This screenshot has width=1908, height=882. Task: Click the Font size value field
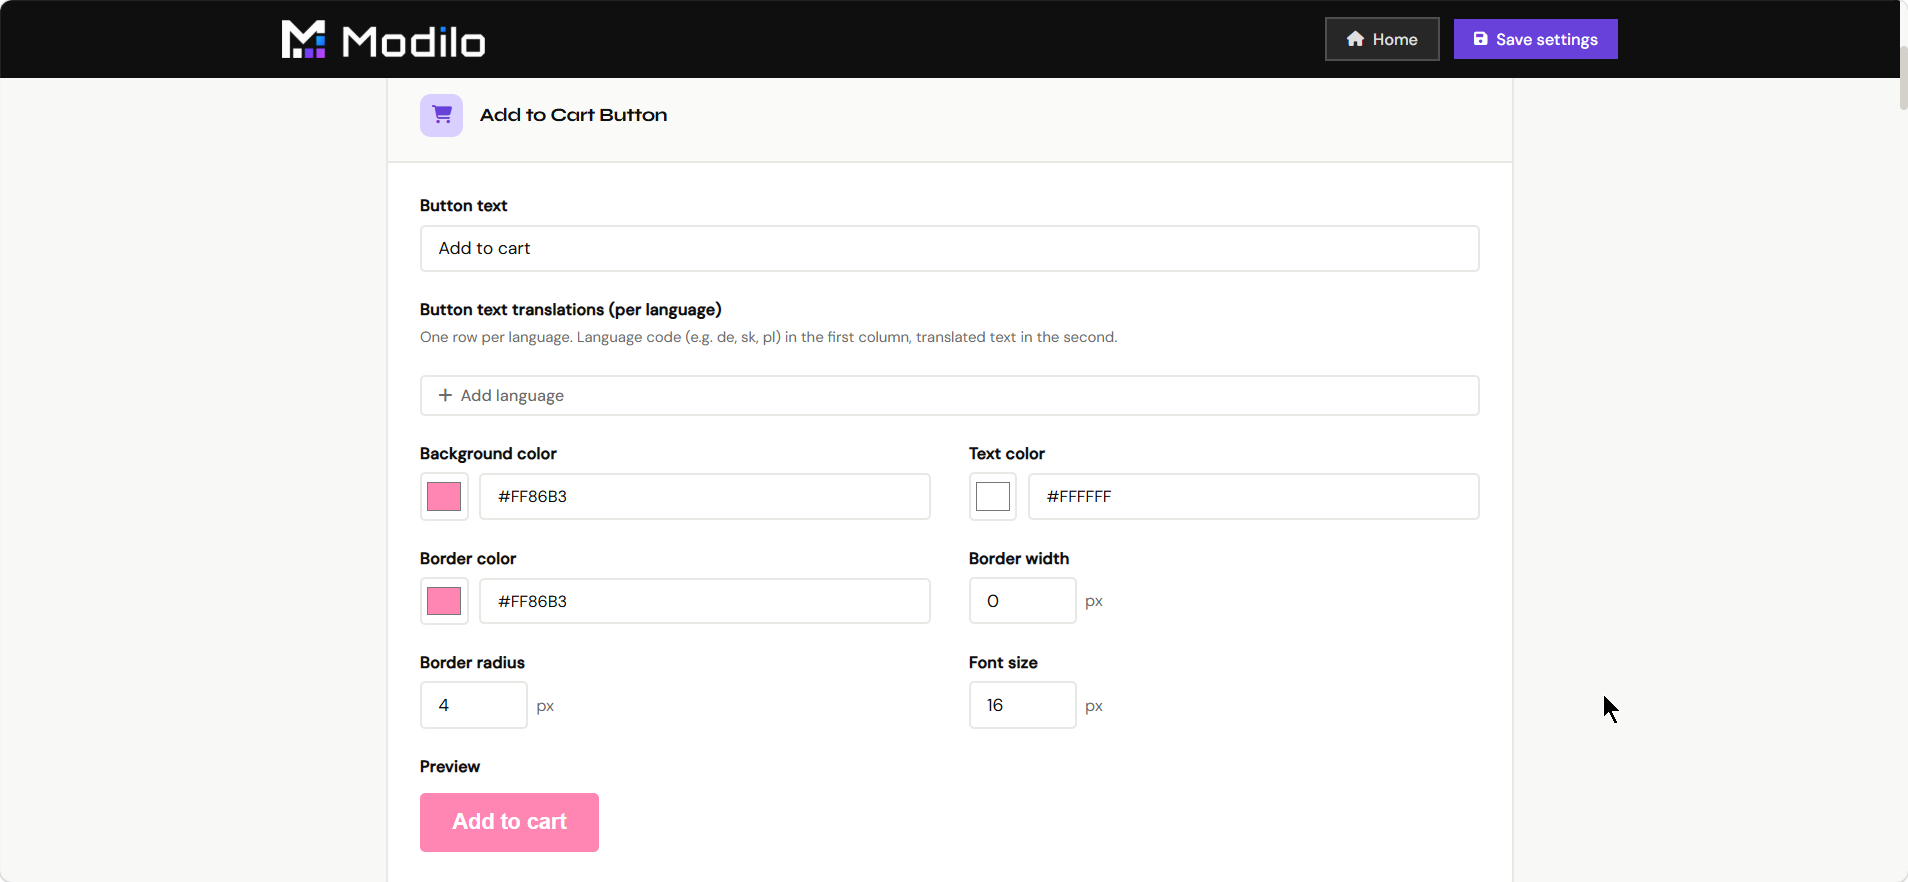pyautogui.click(x=1022, y=705)
